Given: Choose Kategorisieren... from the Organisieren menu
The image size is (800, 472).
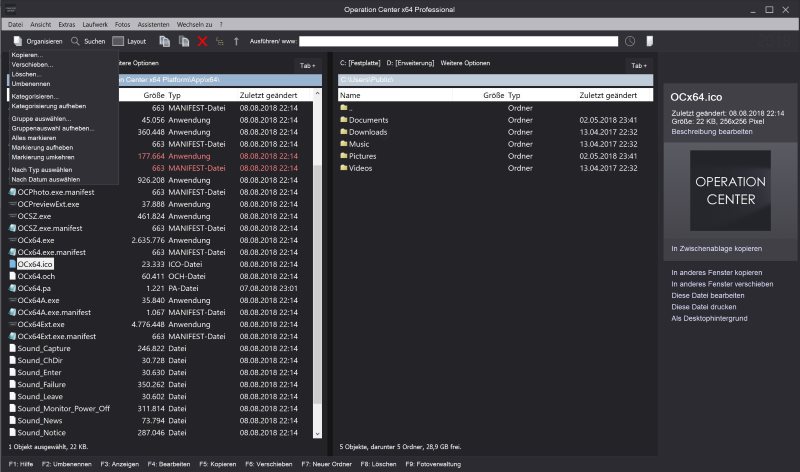Looking at the screenshot, I should tap(35, 96).
